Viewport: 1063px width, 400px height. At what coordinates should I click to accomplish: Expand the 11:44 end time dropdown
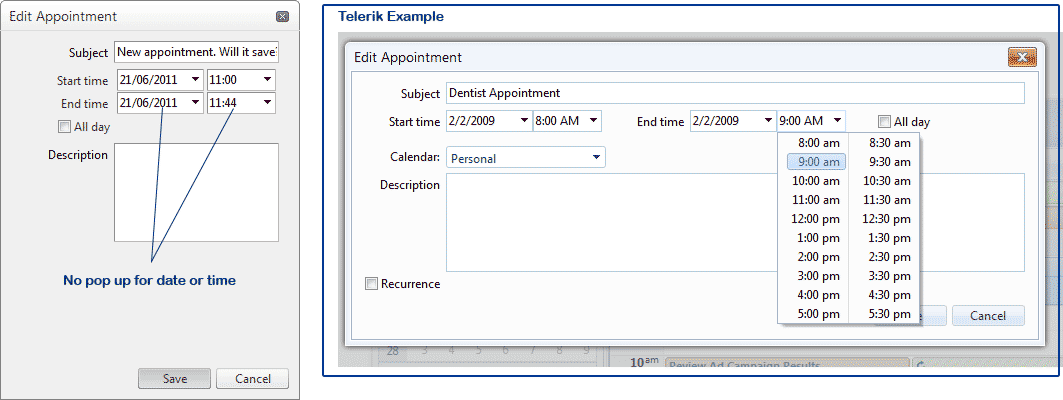[267, 103]
